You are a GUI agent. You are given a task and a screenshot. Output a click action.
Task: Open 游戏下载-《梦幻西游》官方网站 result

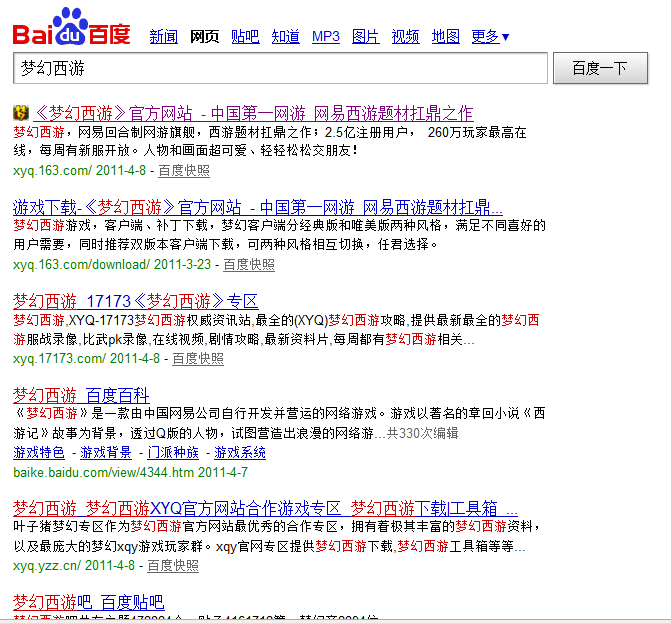258,208
